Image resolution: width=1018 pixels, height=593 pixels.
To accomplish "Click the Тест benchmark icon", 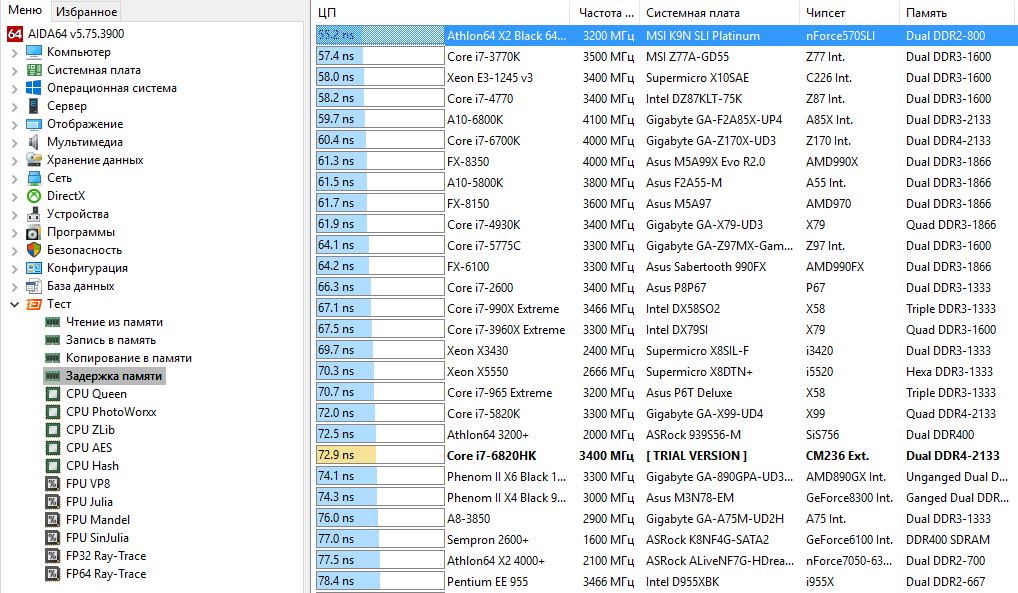I will (34, 304).
